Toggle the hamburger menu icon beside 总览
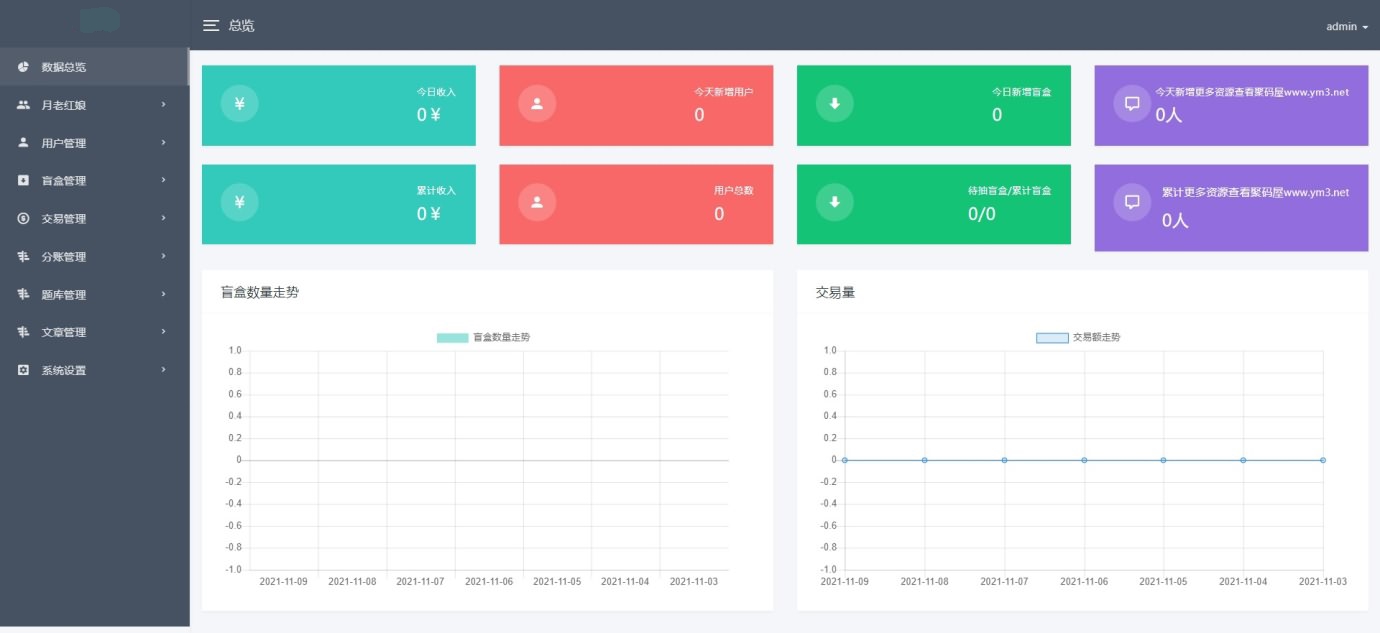 [211, 26]
